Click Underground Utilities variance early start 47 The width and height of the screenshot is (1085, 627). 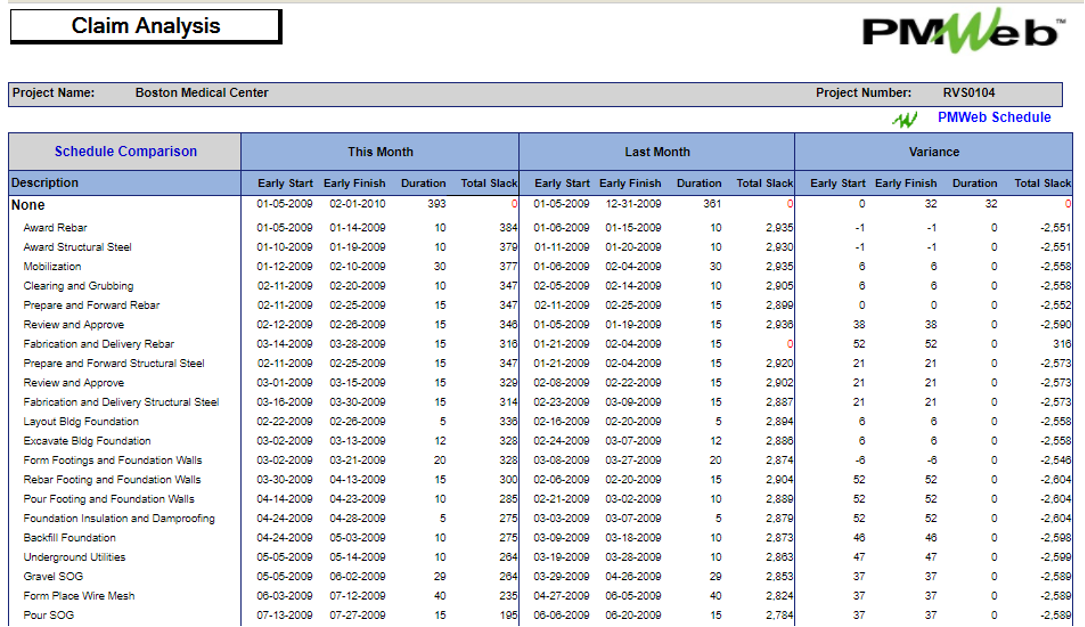click(x=859, y=557)
